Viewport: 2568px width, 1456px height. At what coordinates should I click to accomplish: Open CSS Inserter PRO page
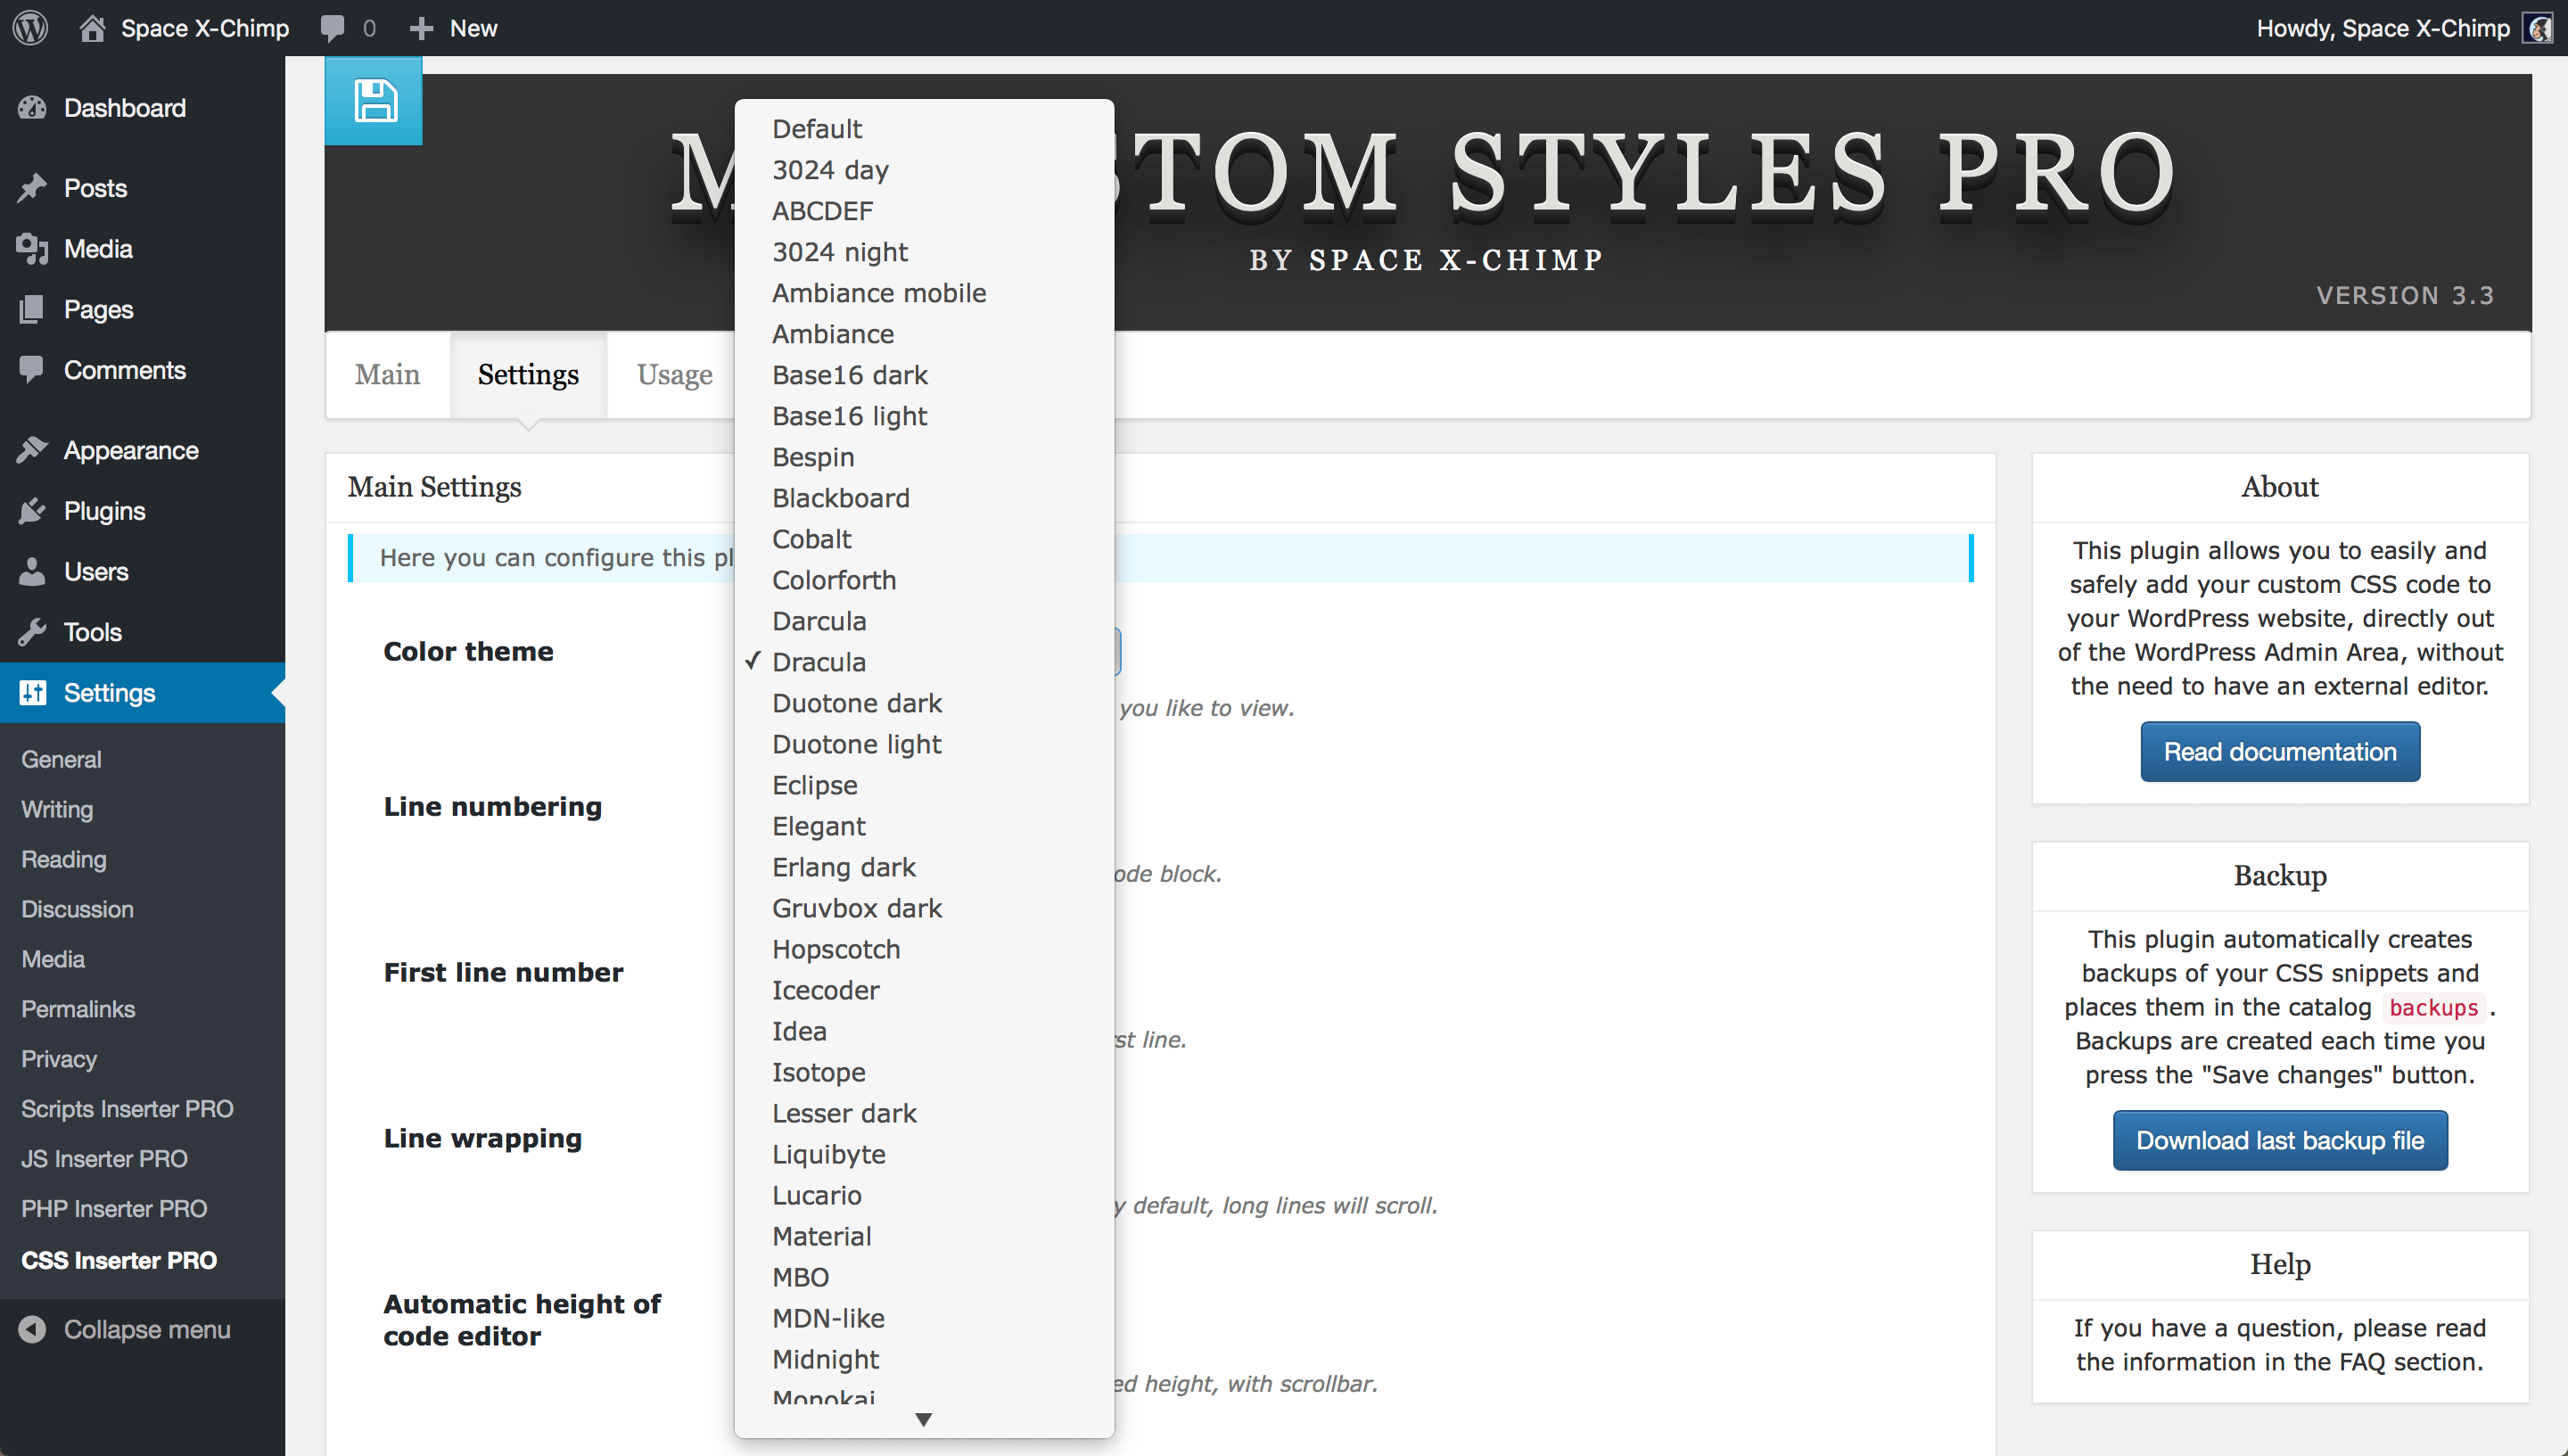click(x=119, y=1260)
